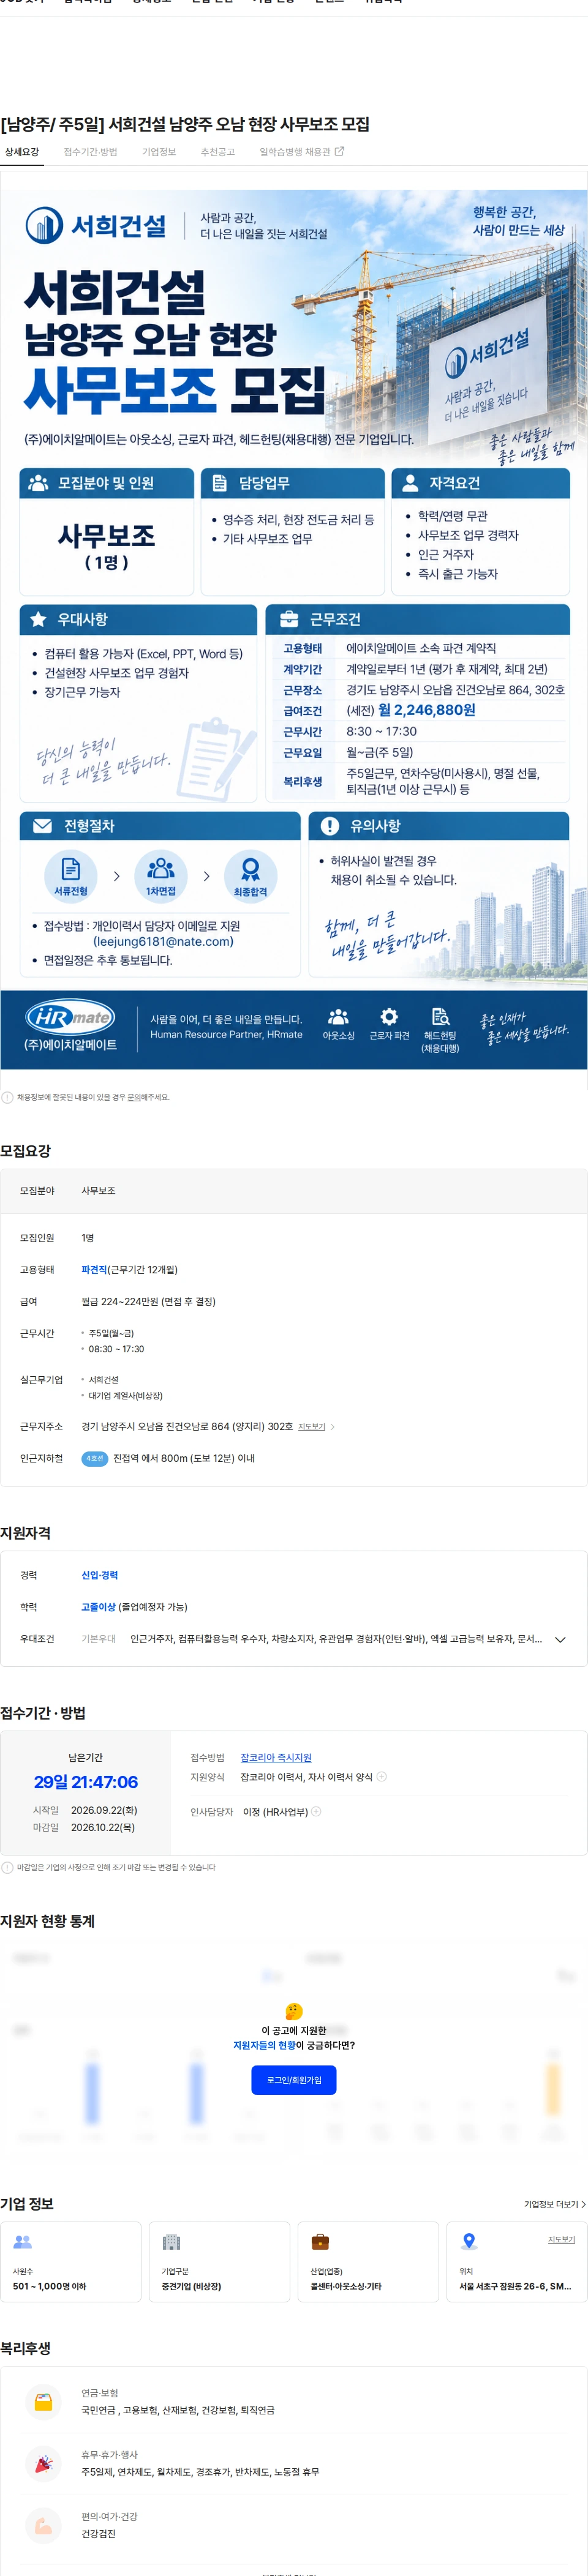Image resolution: width=588 pixels, height=2576 pixels.
Task: Click the 우대사항 star icon
Action: pyautogui.click(x=38, y=619)
